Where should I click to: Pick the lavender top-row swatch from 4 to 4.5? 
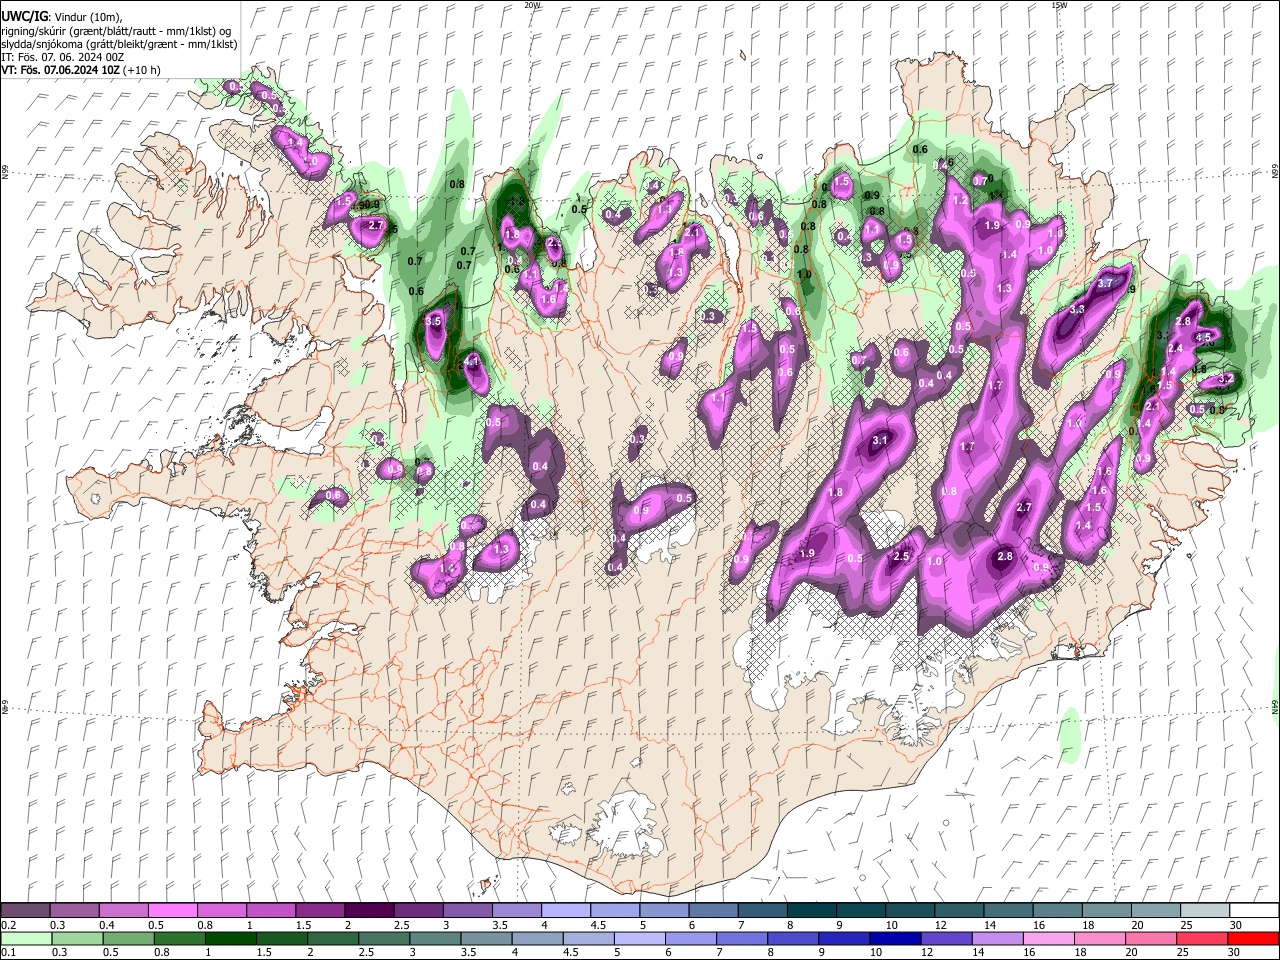point(565,911)
